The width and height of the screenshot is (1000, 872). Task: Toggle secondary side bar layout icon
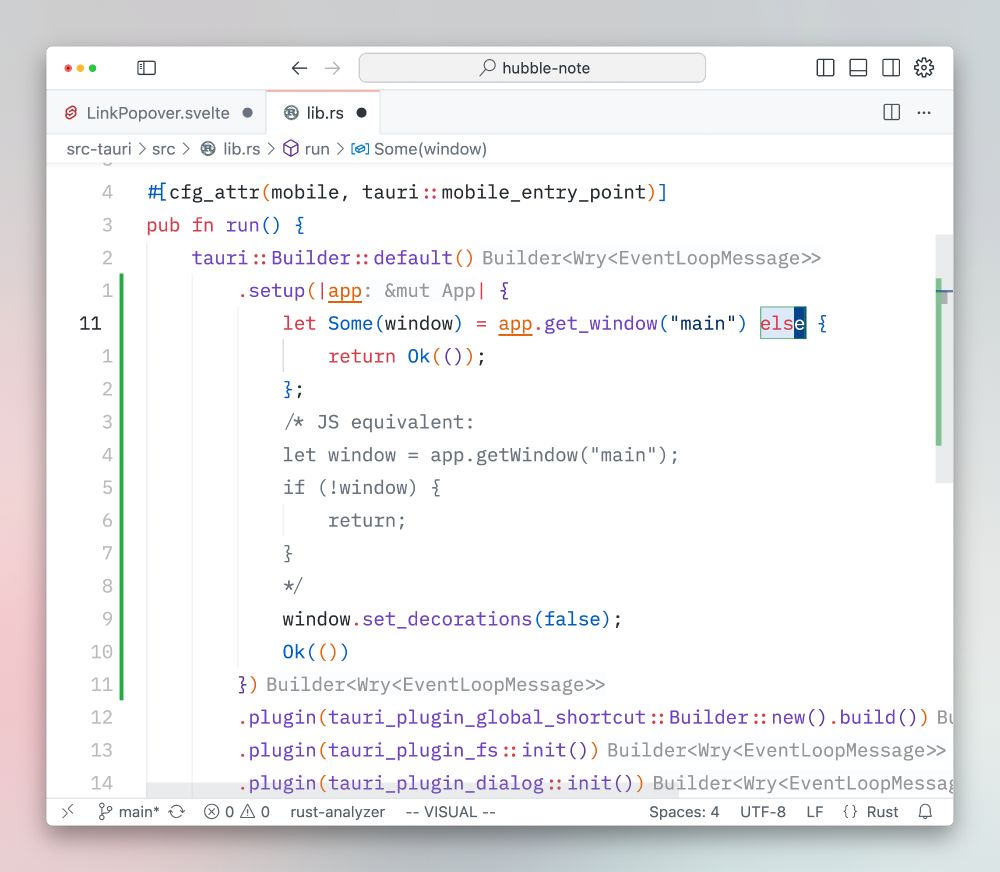coord(891,68)
